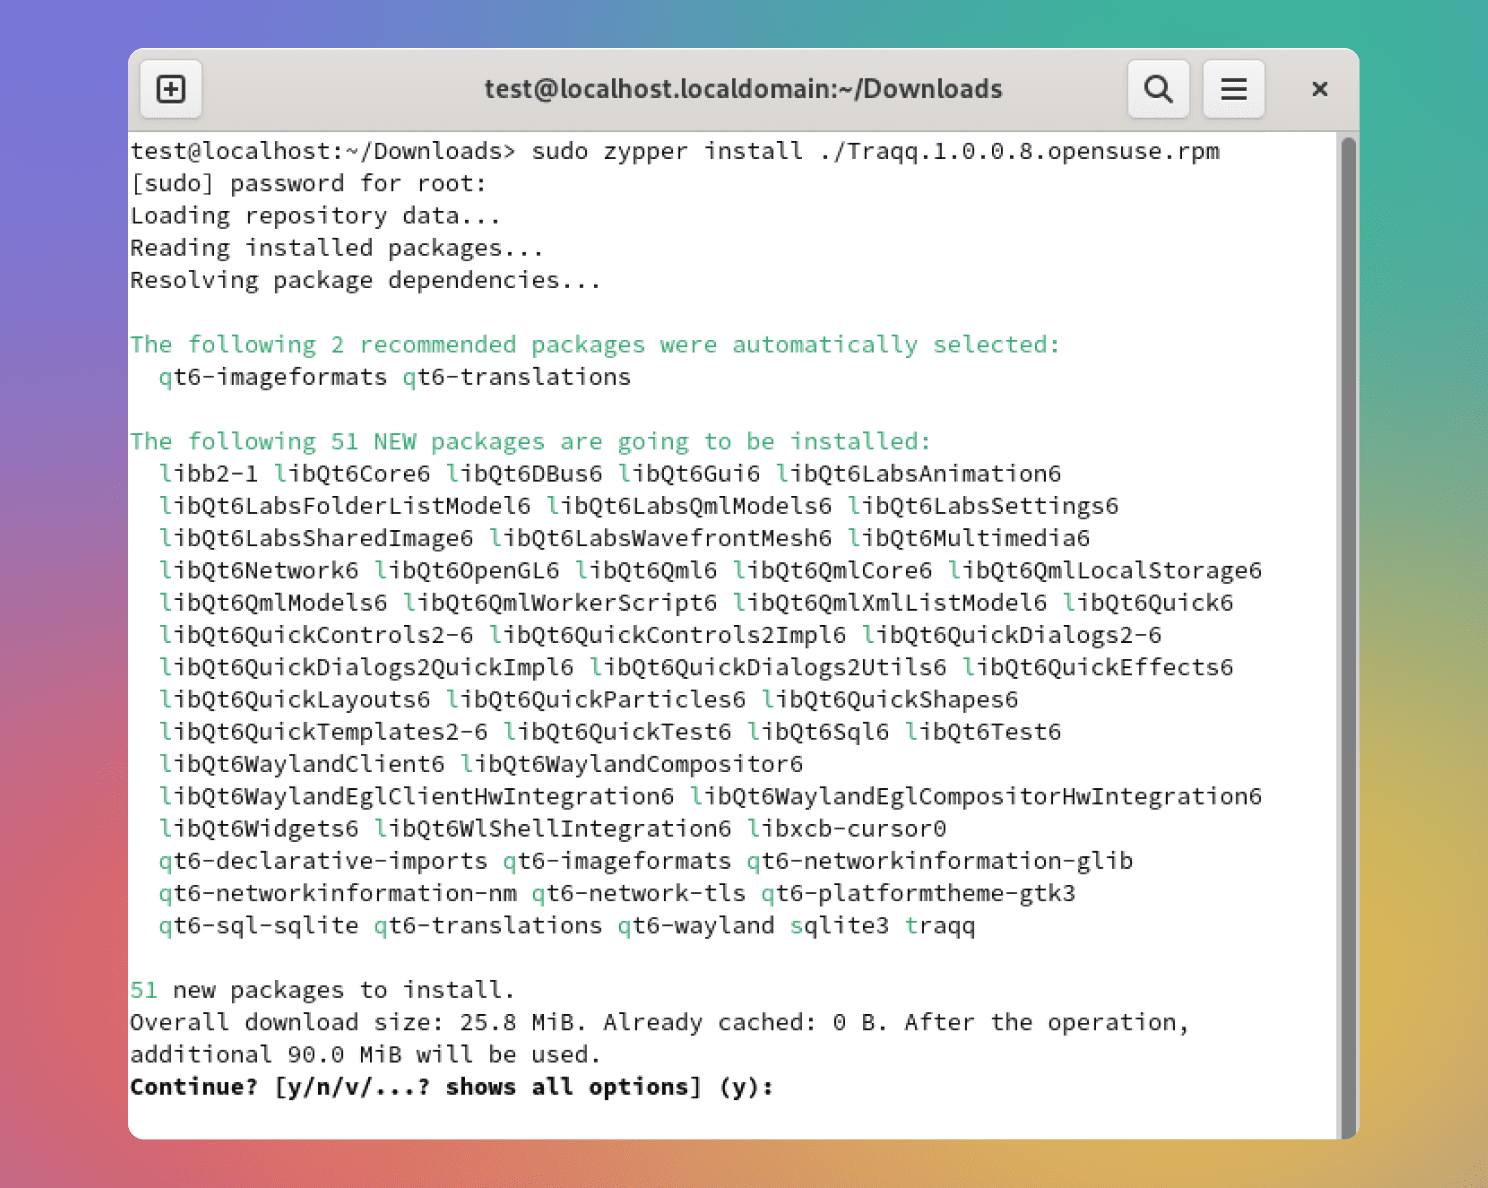Viewport: 1488px width, 1188px height.
Task: Click the '2 recommended packages' green heading
Action: 595,345
